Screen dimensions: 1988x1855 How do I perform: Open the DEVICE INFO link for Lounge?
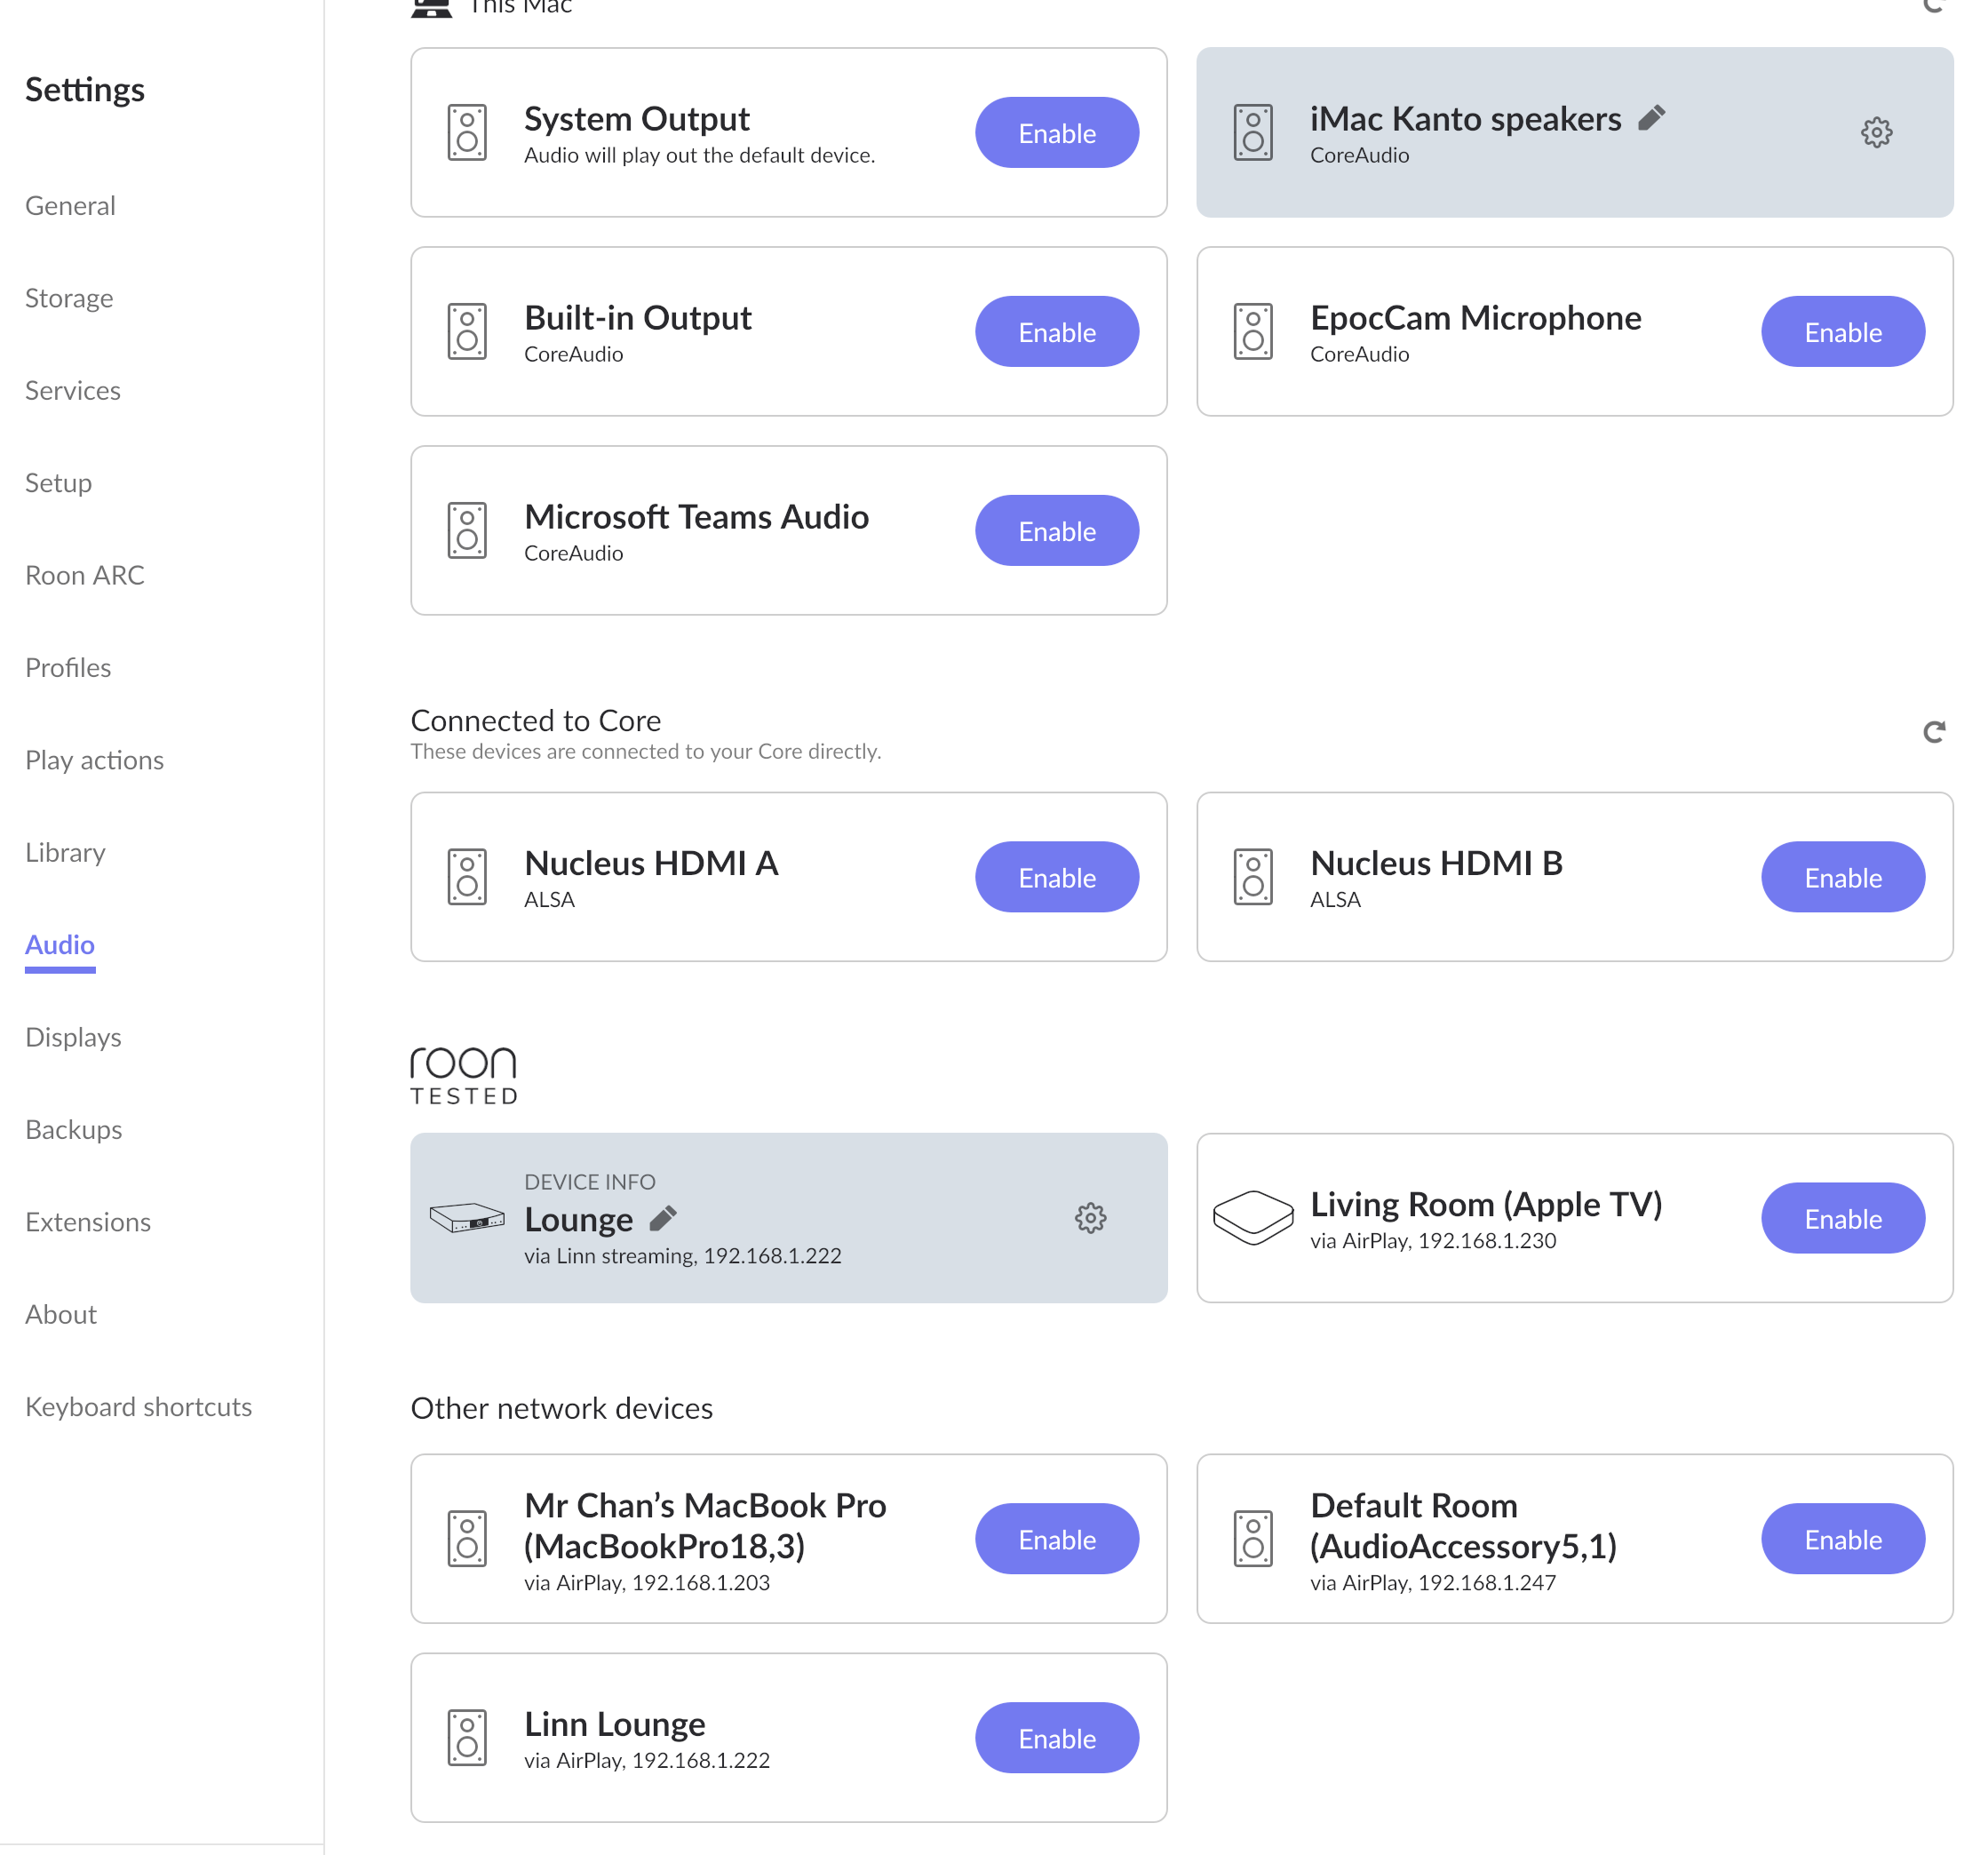589,1182
